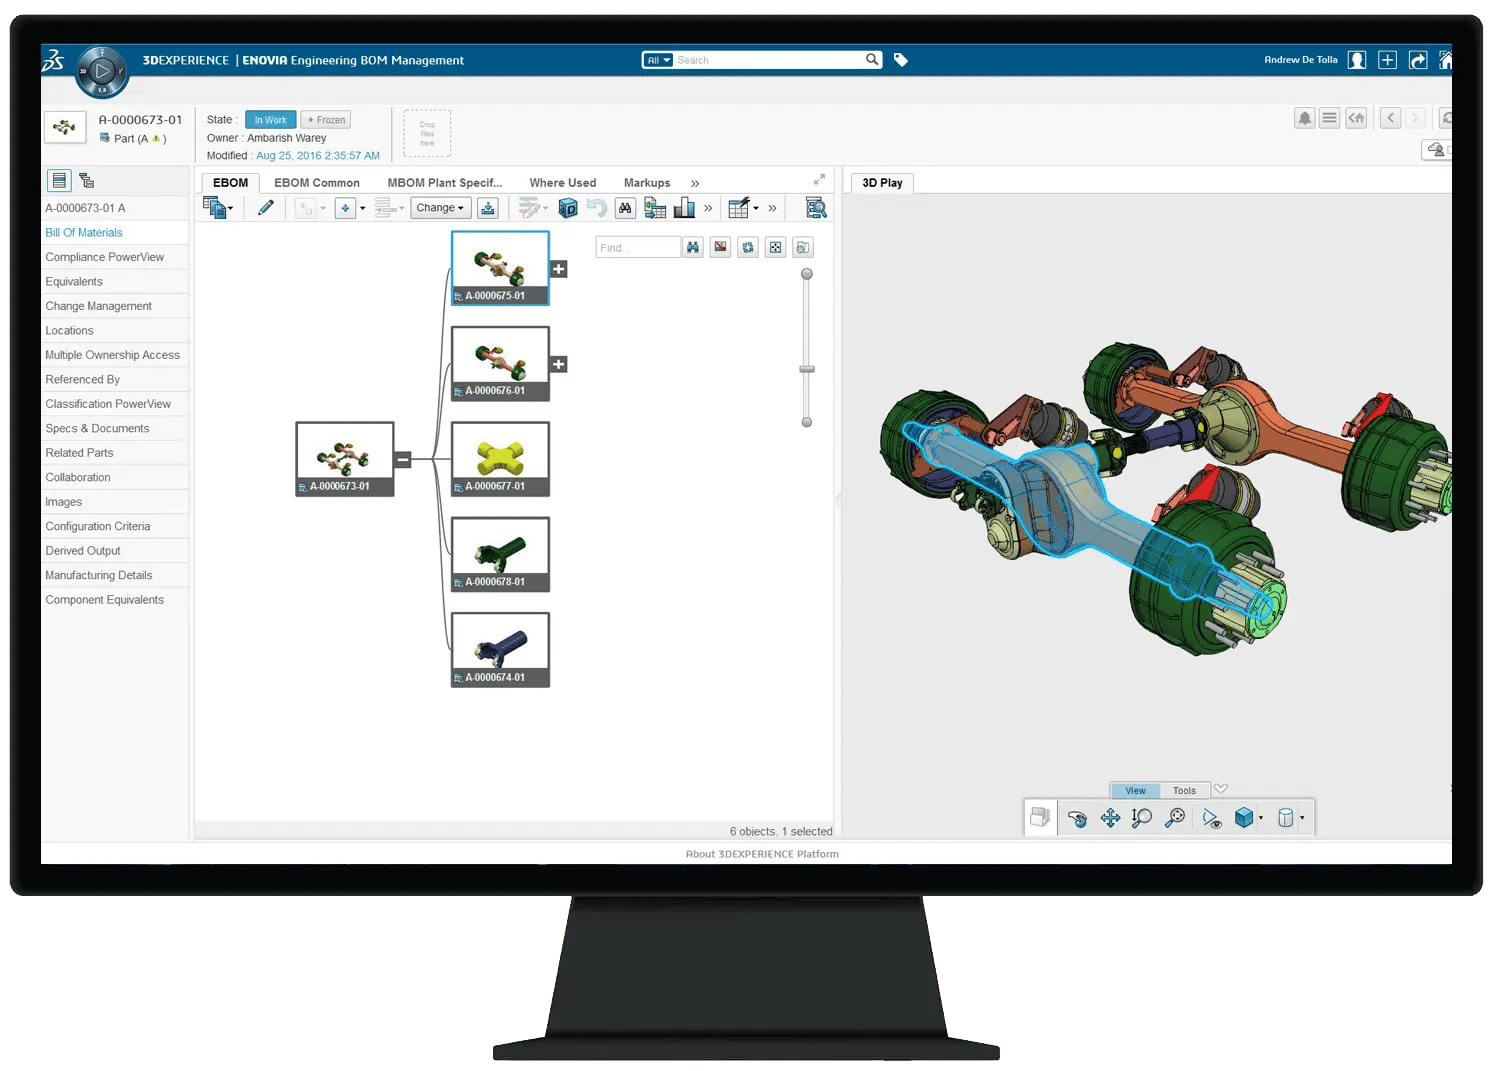Click the binoculars search icon beside Find box
The width and height of the screenshot is (1500, 1071).
click(693, 247)
